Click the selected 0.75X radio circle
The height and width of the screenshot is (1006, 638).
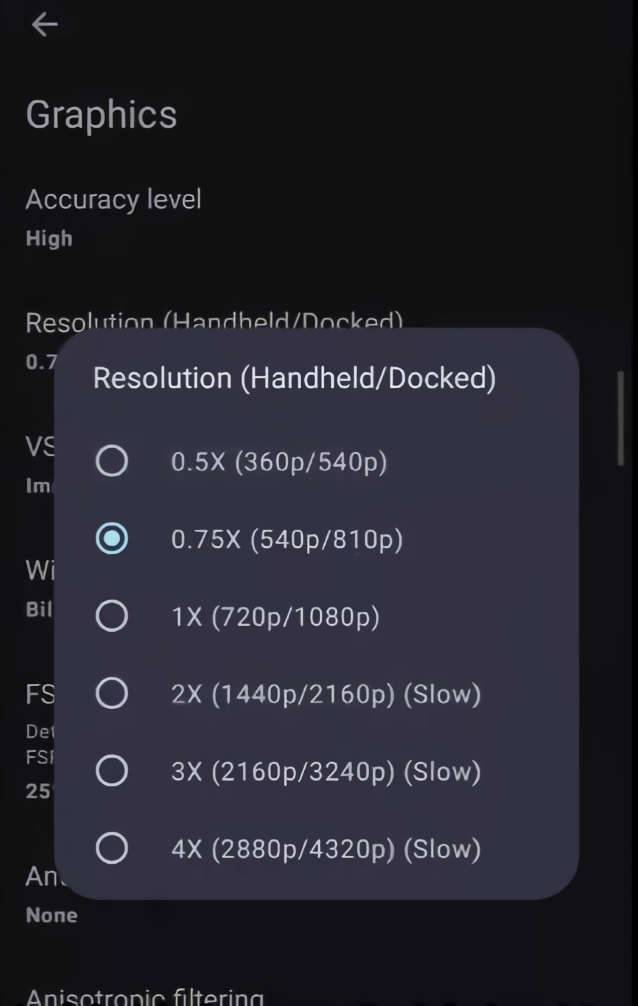click(111, 539)
